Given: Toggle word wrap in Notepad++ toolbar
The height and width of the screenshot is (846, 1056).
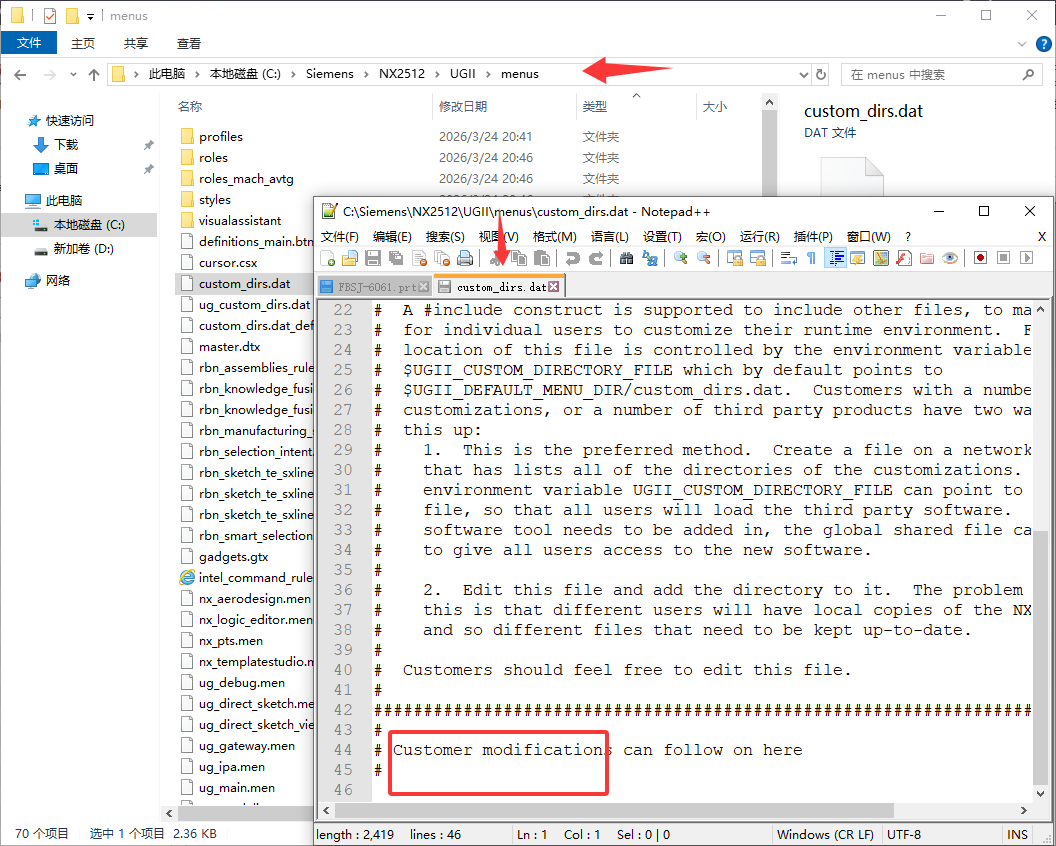Looking at the screenshot, I should coord(789,258).
